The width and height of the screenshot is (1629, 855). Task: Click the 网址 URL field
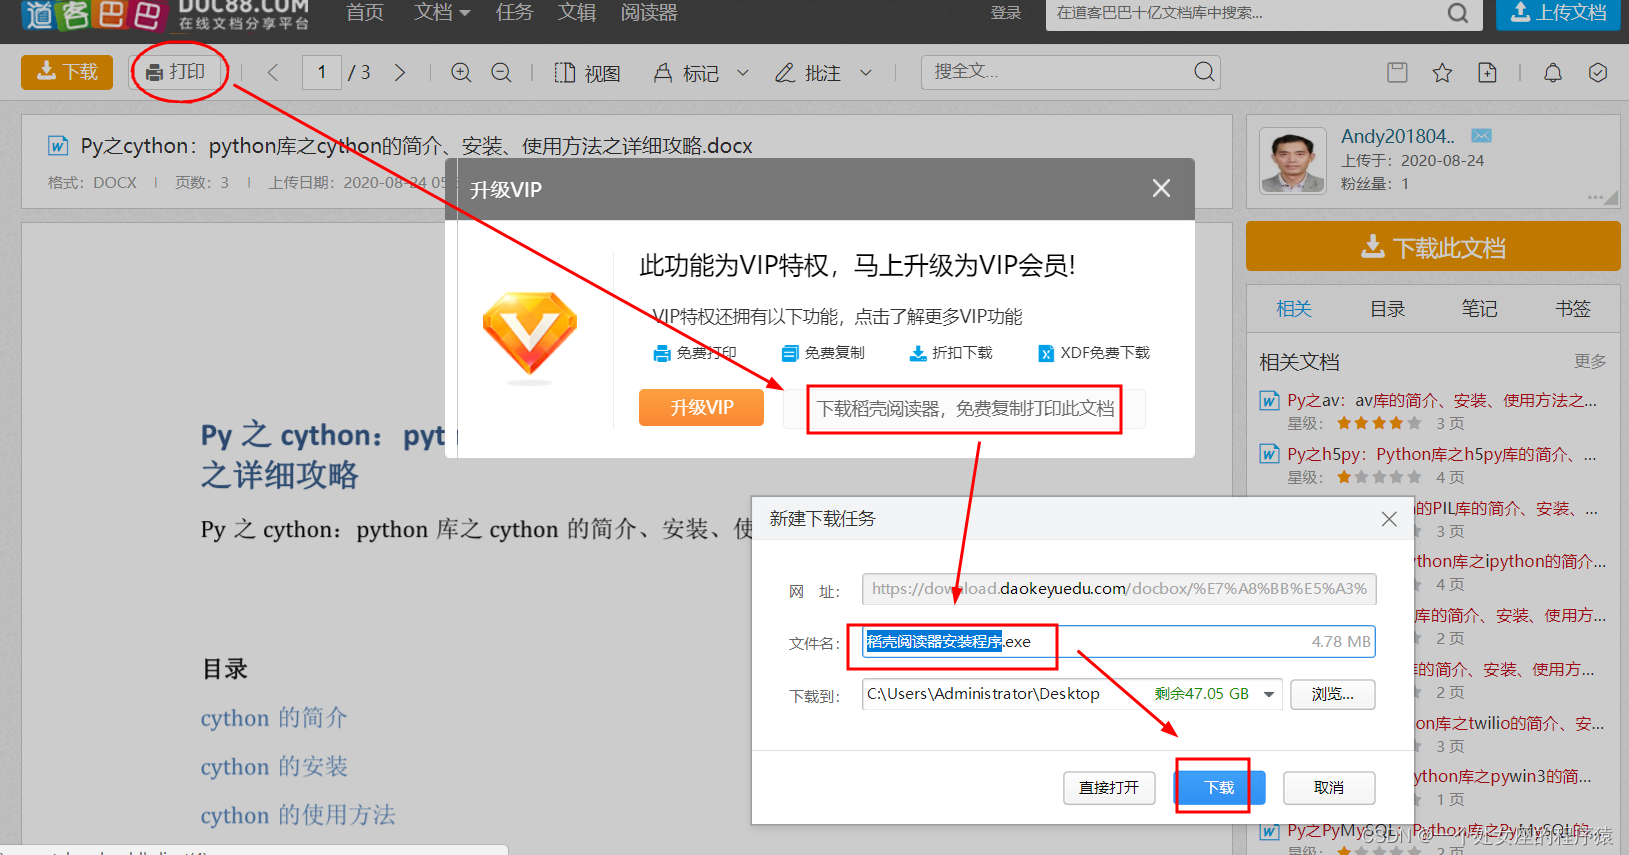[x=1119, y=589]
